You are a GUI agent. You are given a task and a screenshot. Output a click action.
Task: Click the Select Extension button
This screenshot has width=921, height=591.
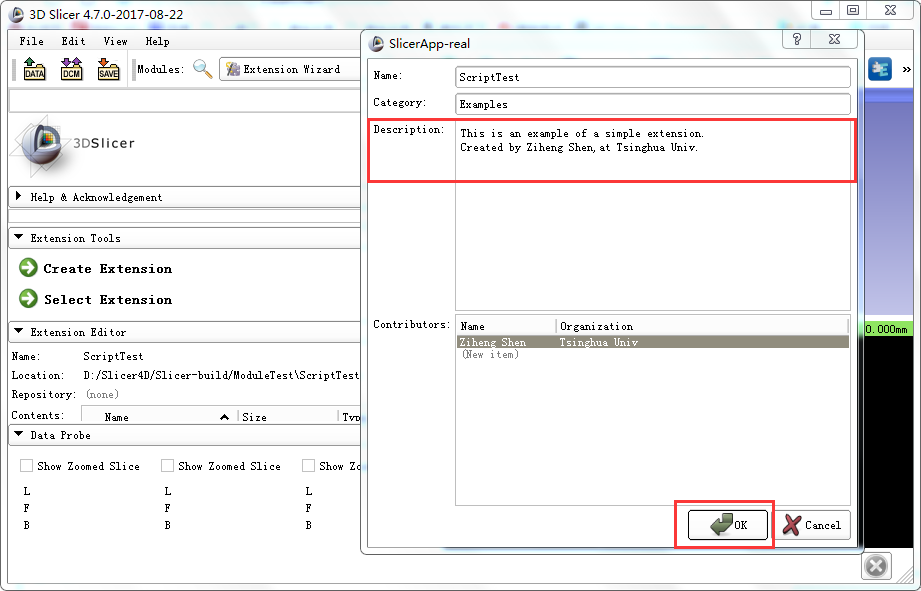[x=96, y=299]
